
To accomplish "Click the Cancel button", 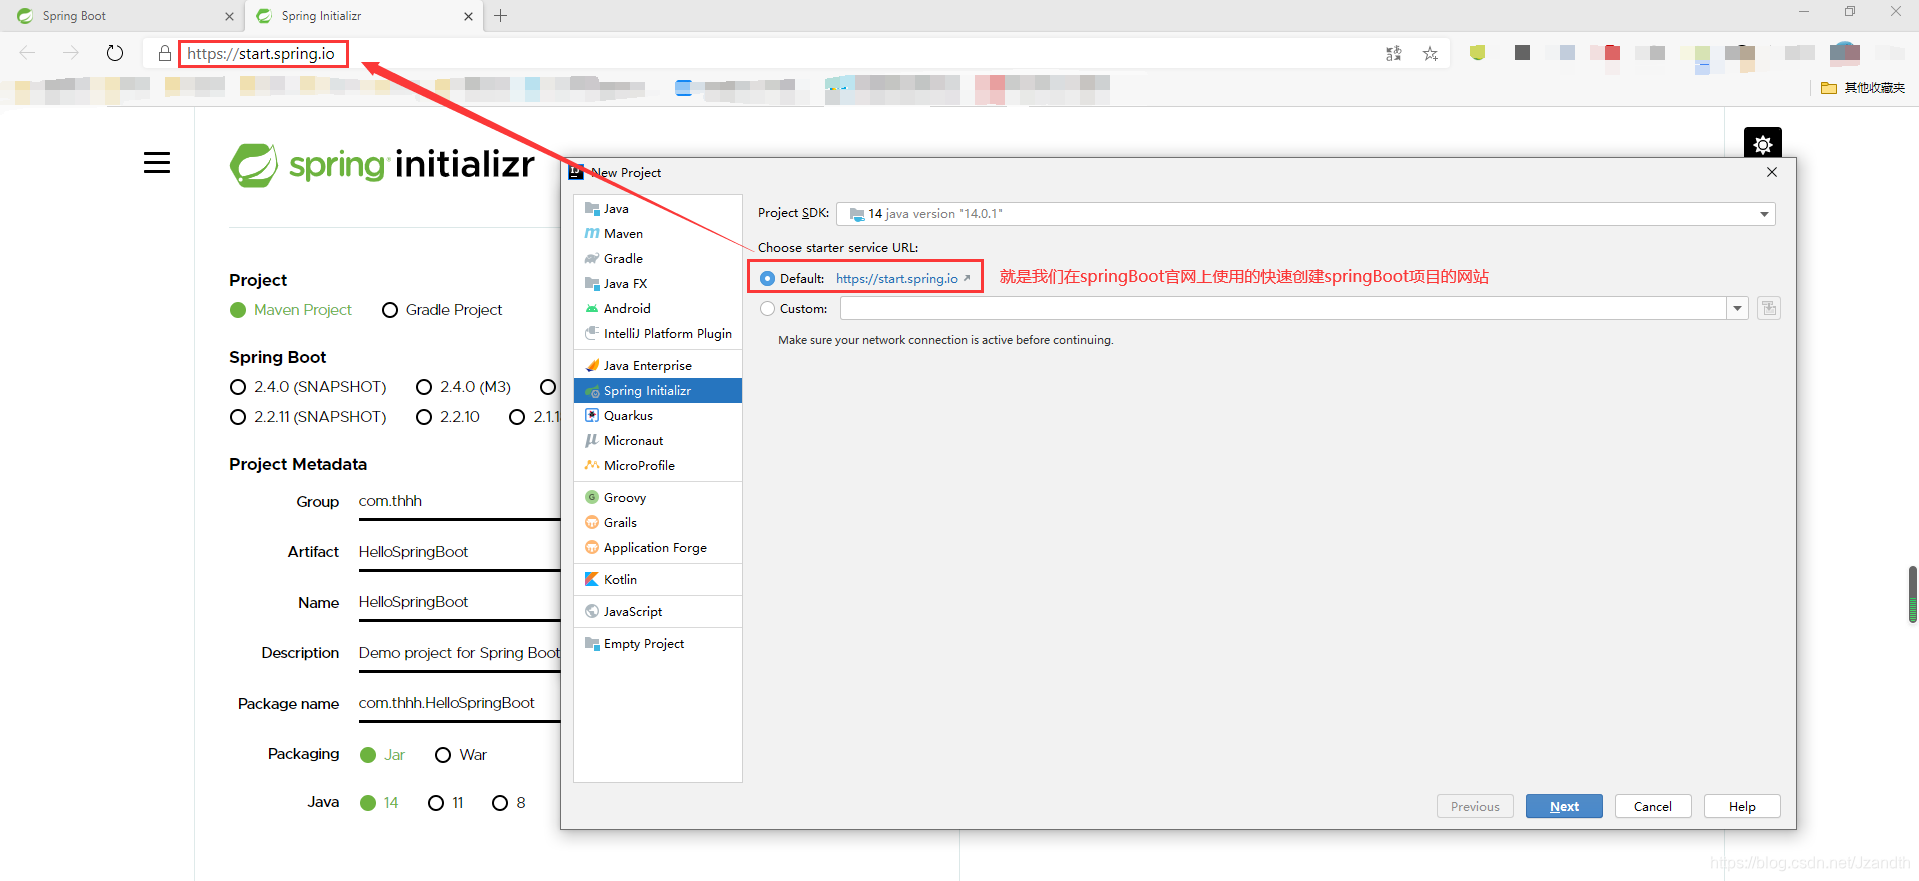I will [x=1653, y=807].
